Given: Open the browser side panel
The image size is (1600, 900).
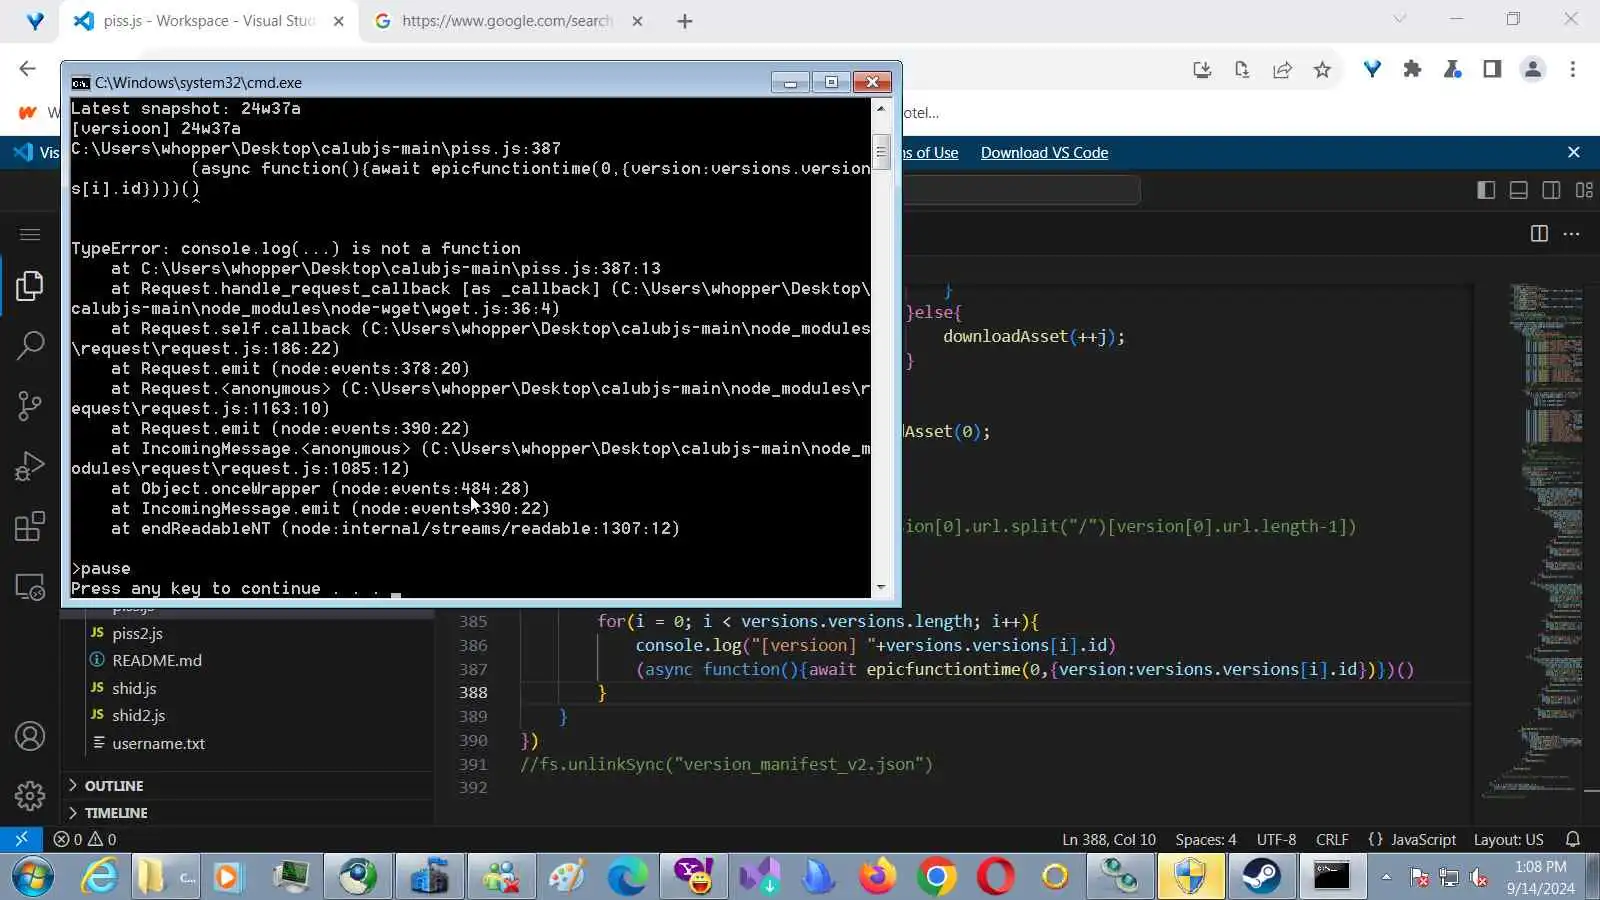Looking at the screenshot, I should (x=1492, y=69).
